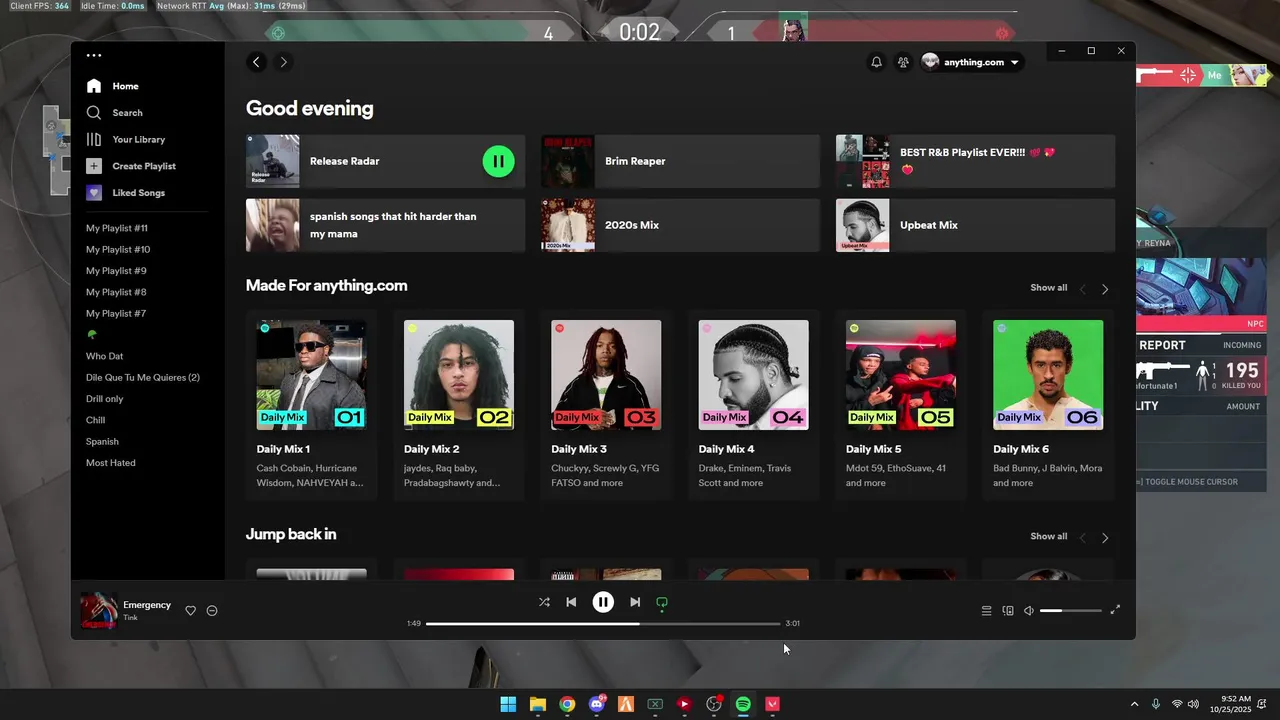Open the three-dot app menu
Viewport: 1280px width, 720px height.
tap(94, 56)
